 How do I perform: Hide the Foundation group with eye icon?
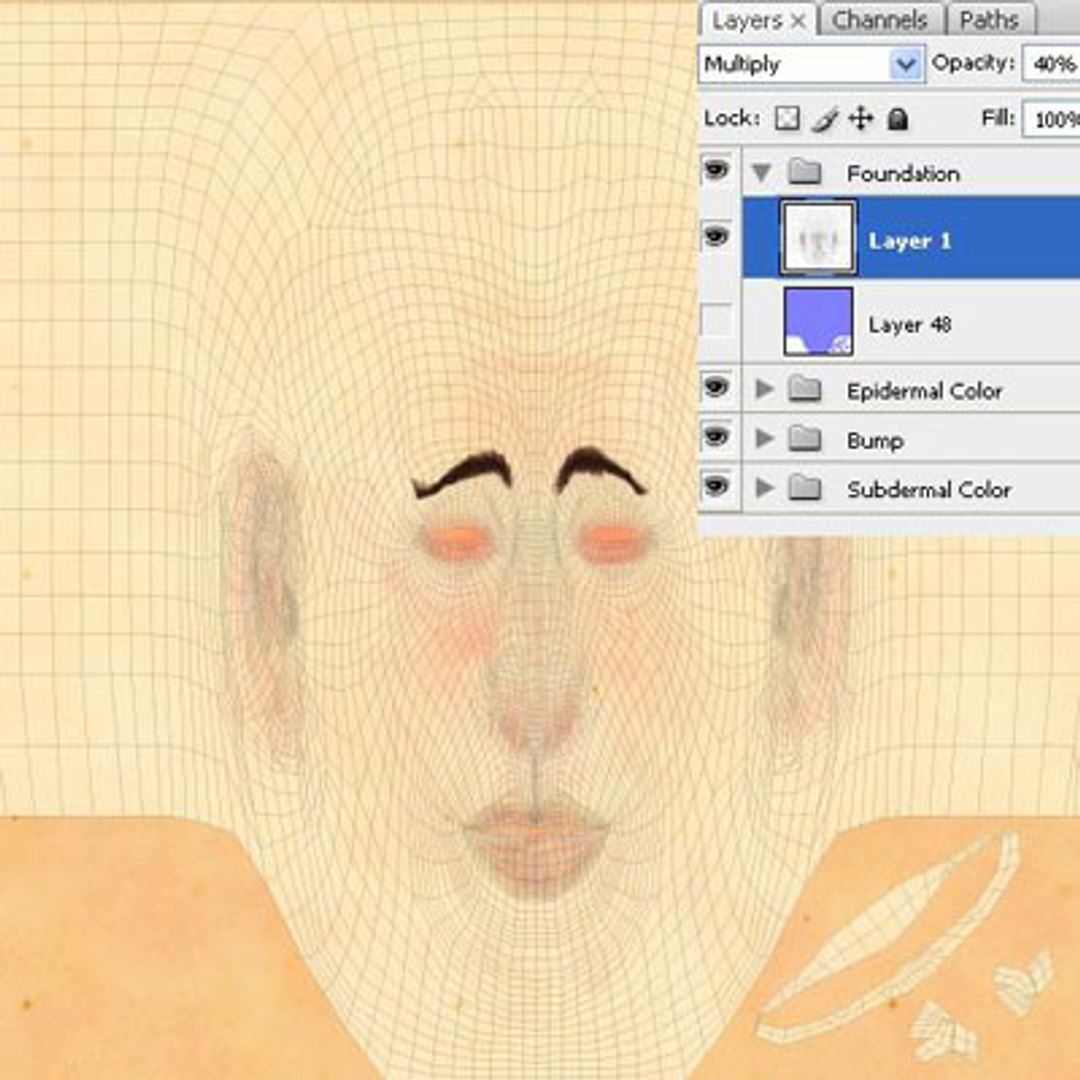click(x=716, y=169)
